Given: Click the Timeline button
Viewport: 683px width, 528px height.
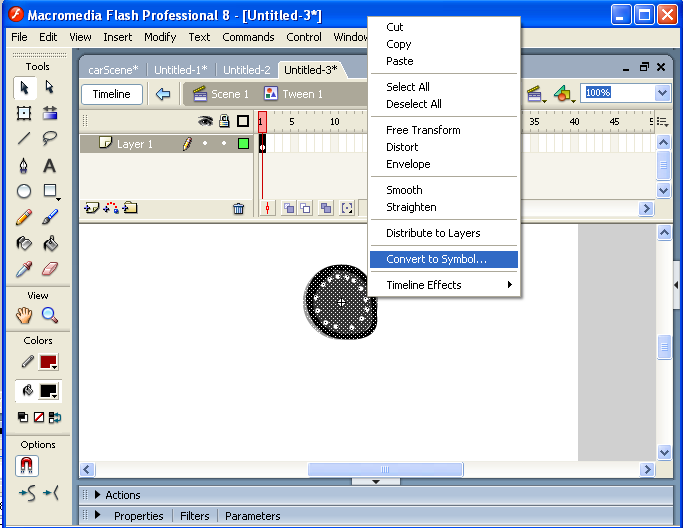Looking at the screenshot, I should (x=112, y=94).
